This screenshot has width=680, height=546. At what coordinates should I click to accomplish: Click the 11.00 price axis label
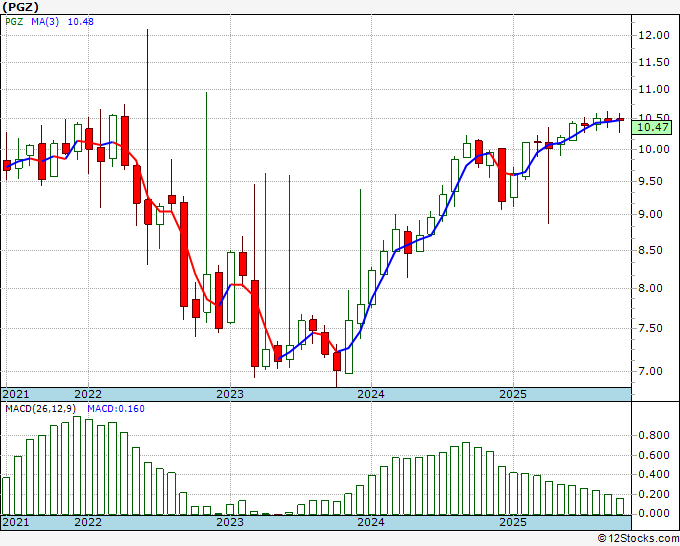click(x=653, y=90)
